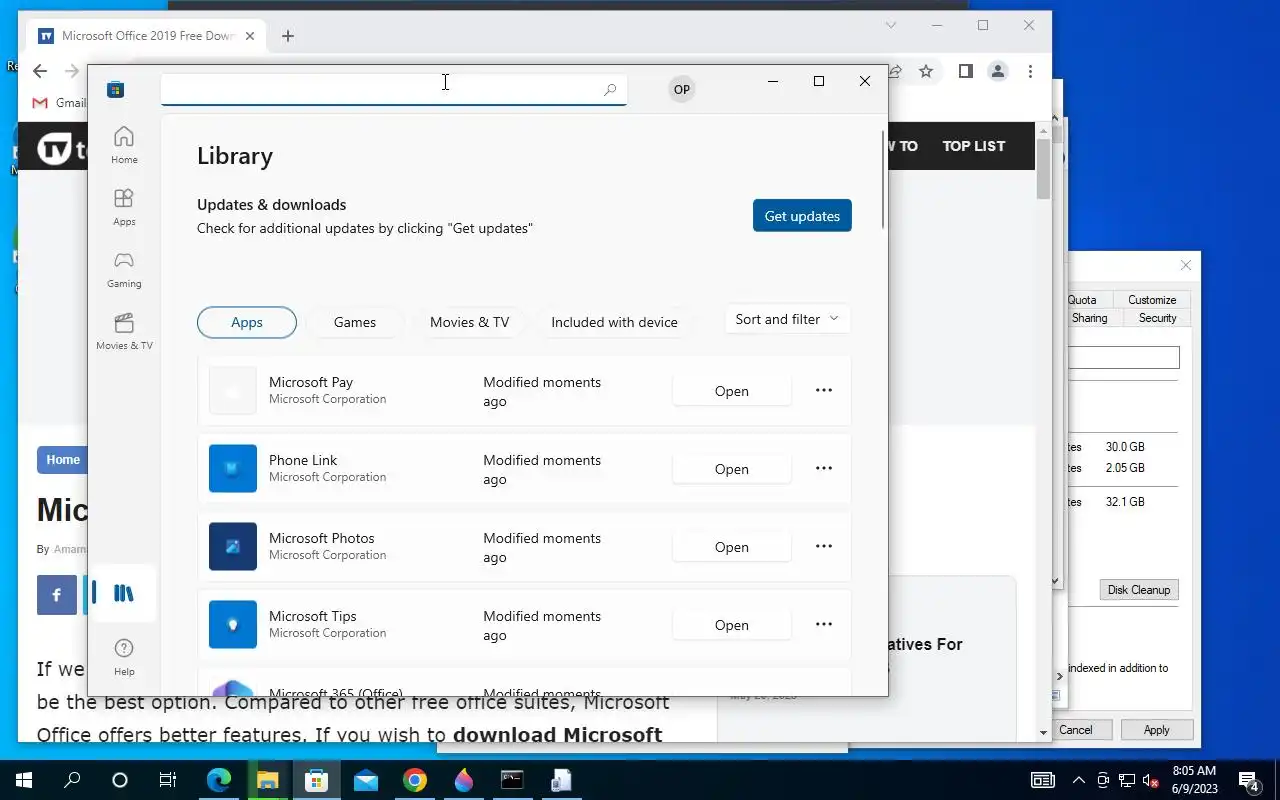1280x800 pixels.
Task: Open the Apps section in Store sidebar
Action: point(124,207)
